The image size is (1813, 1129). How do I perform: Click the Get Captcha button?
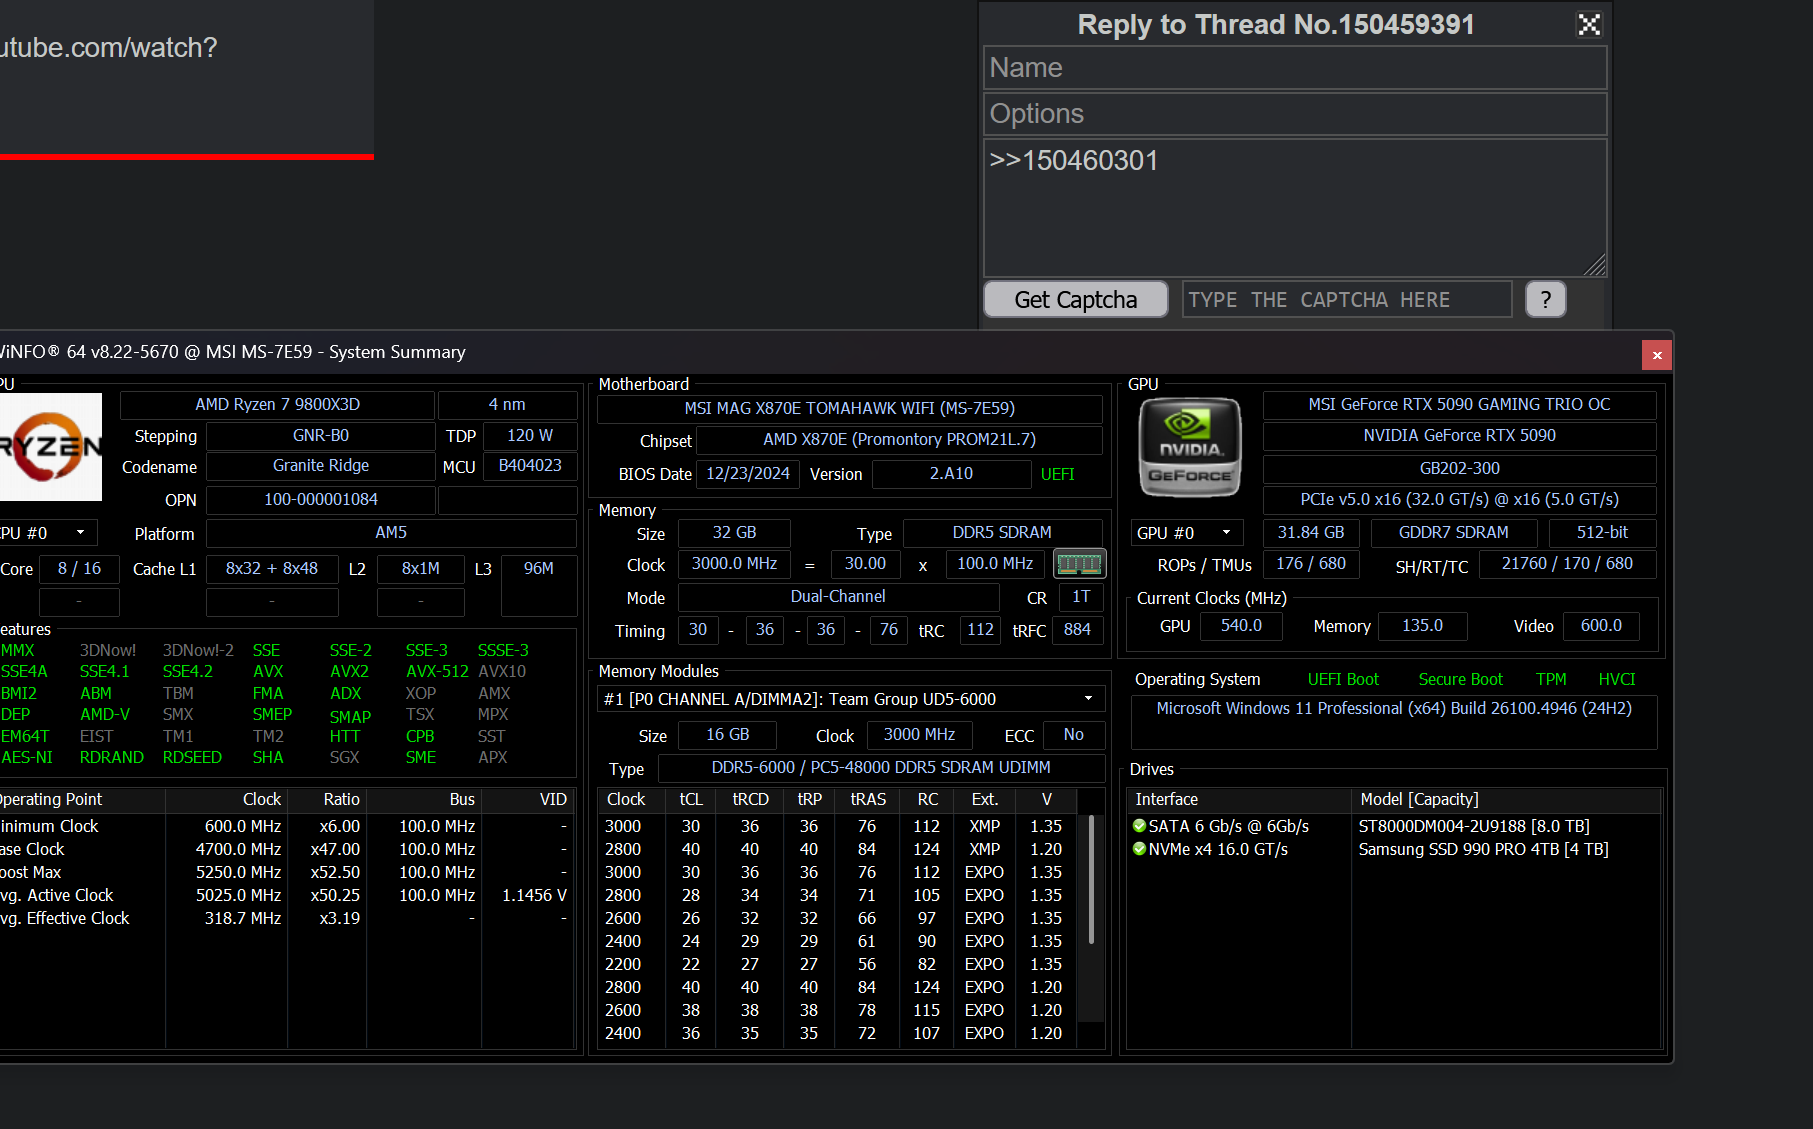pyautogui.click(x=1076, y=300)
